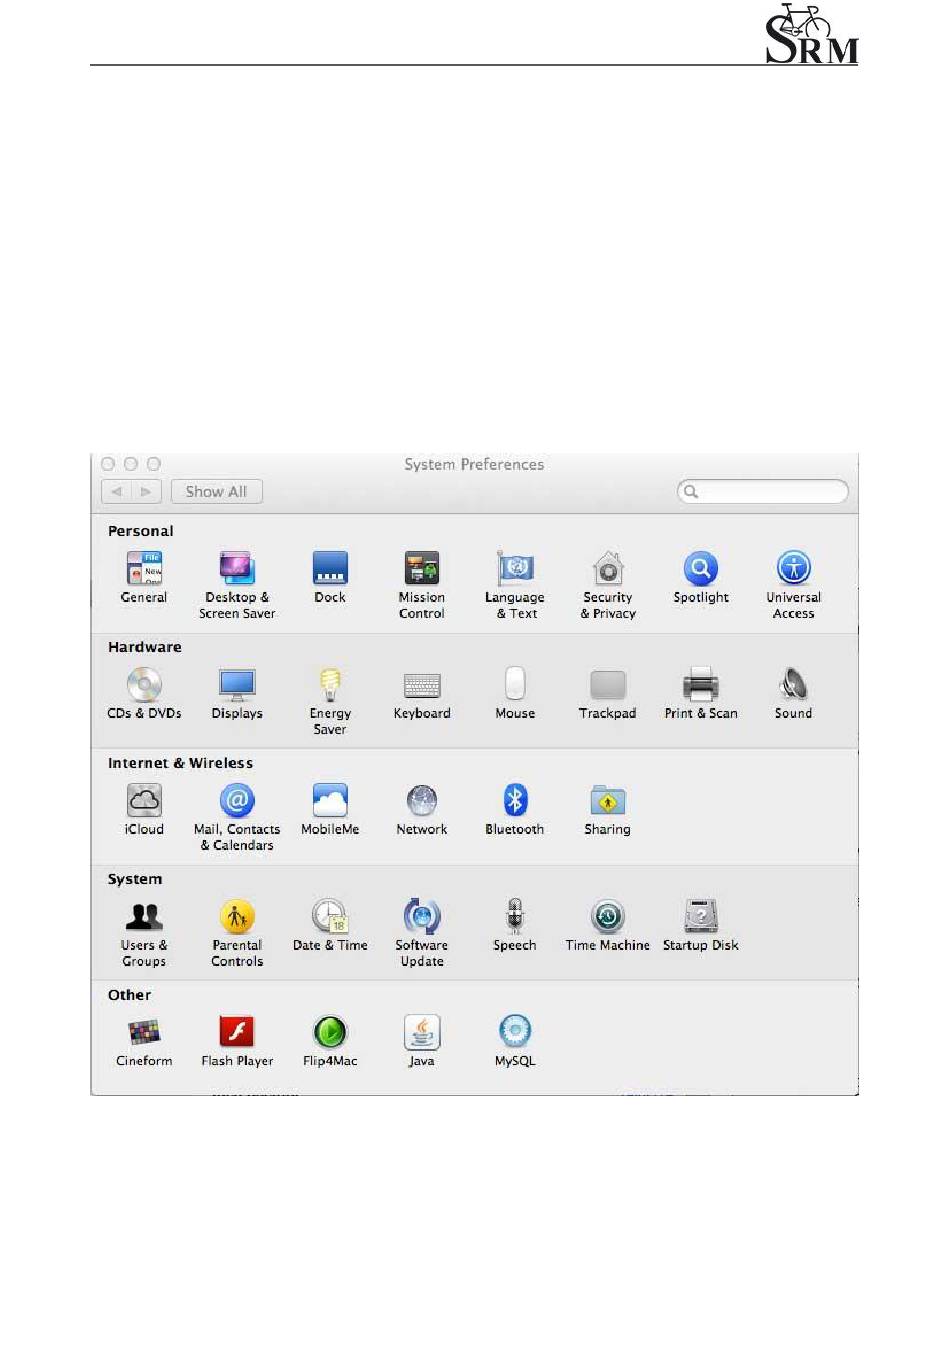The image size is (950, 1369).
Task: Open Time Machine settings
Action: click(608, 925)
